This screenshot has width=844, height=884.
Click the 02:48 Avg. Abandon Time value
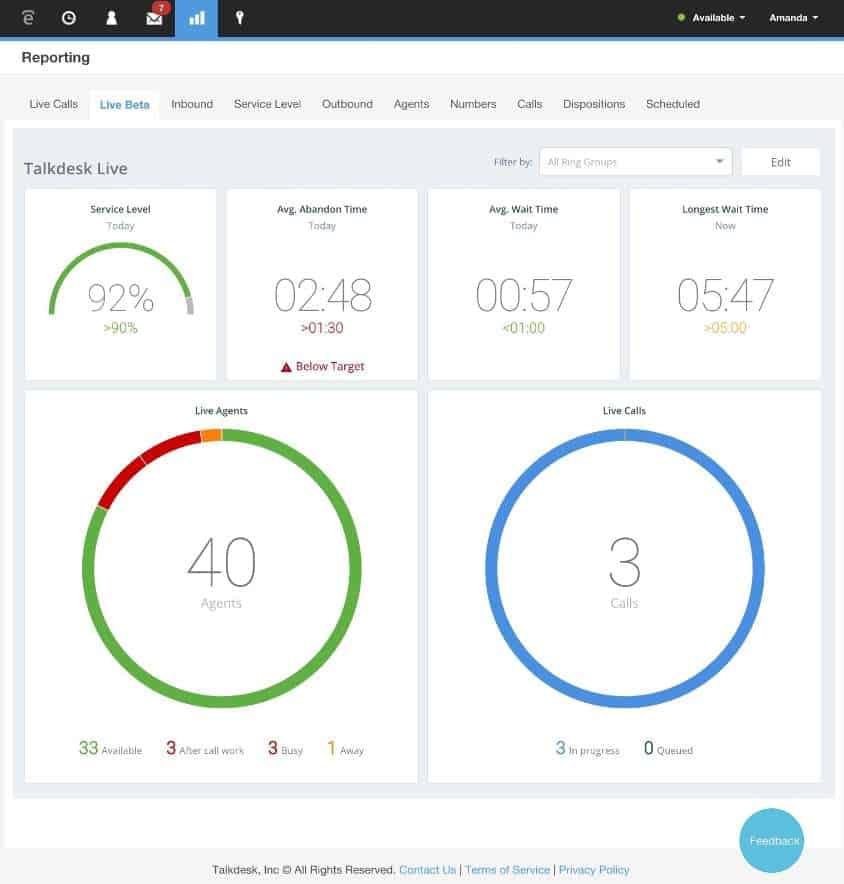[x=322, y=295]
